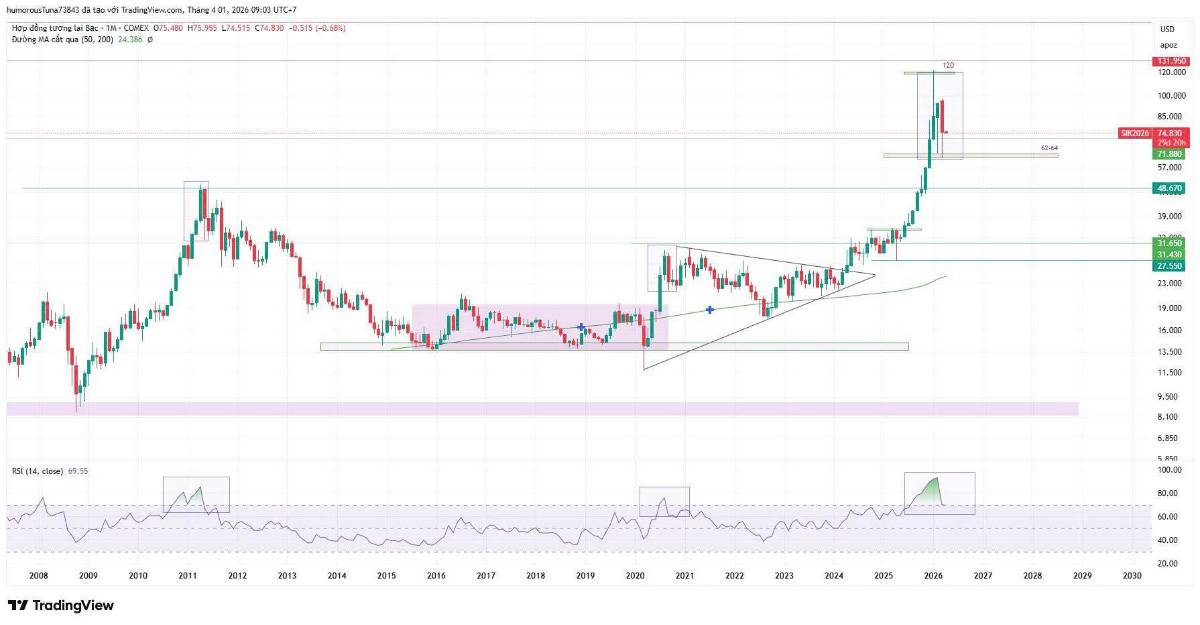This screenshot has height=625, width=1200.
Task: Click the red 131.950 price label
Action: (x=1170, y=61)
